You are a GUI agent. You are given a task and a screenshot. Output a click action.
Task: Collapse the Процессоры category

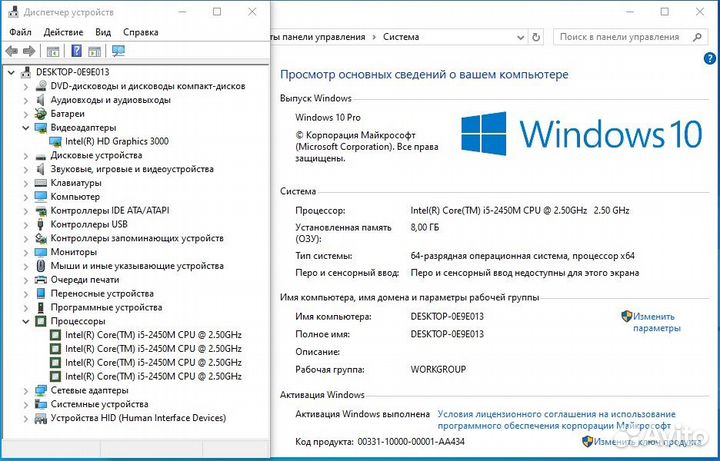coord(26,321)
